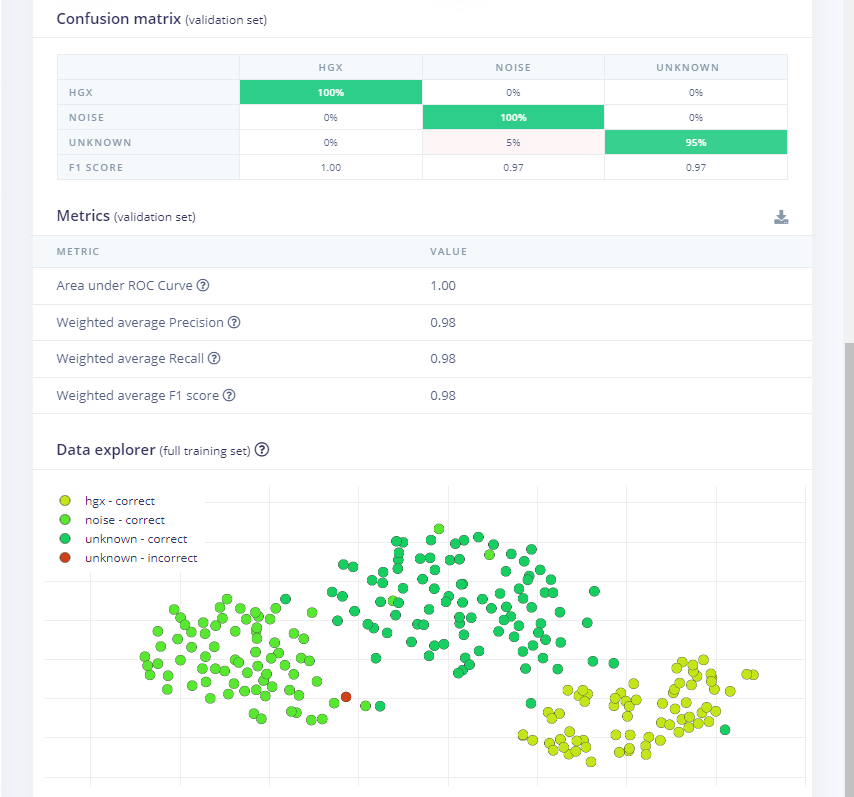Select the red misclassified data point
Viewport: 854px width, 797px height.
coord(346,697)
